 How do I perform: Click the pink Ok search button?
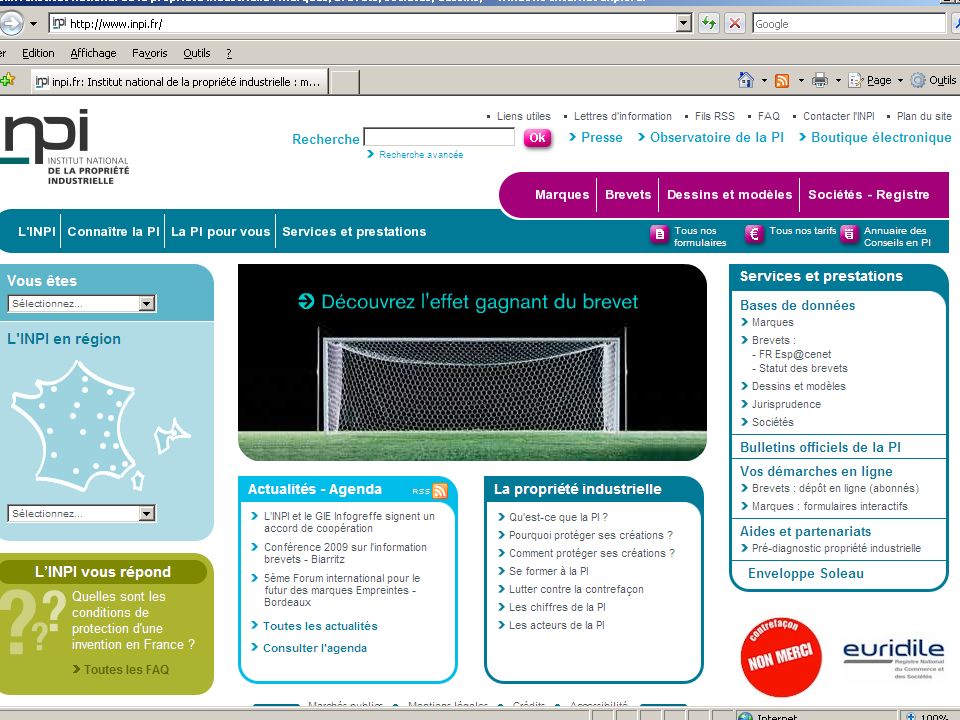[x=537, y=138]
